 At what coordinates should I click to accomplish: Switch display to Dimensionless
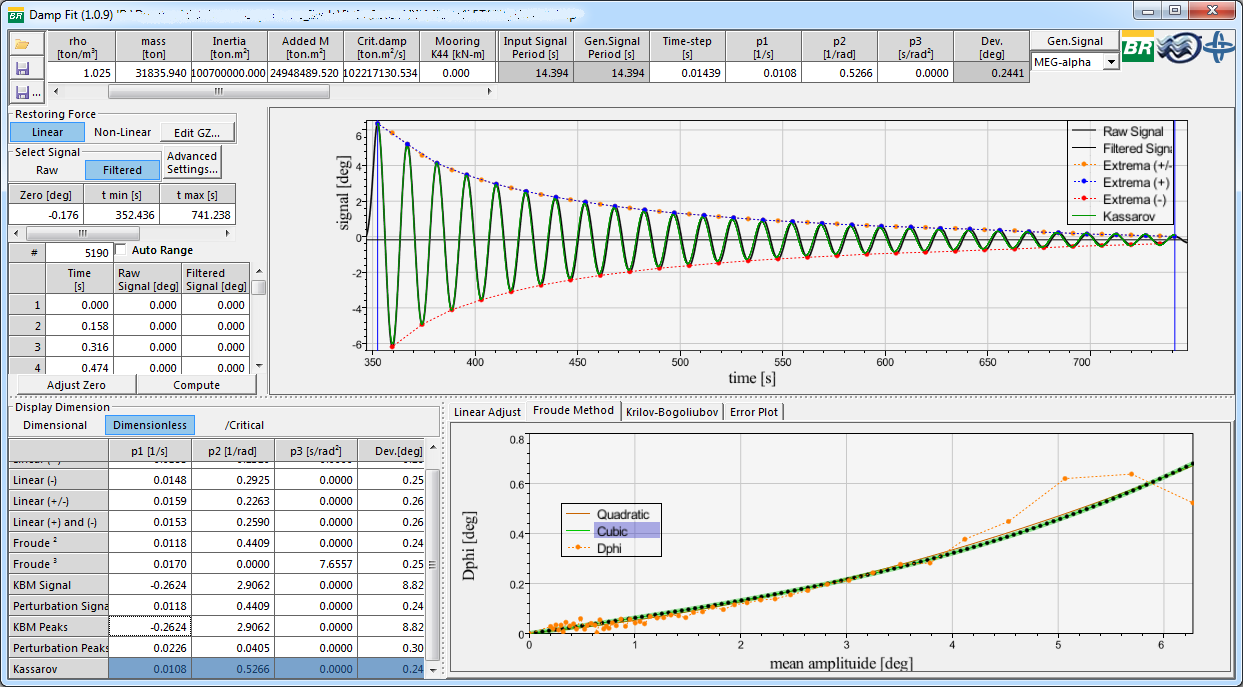(150, 425)
